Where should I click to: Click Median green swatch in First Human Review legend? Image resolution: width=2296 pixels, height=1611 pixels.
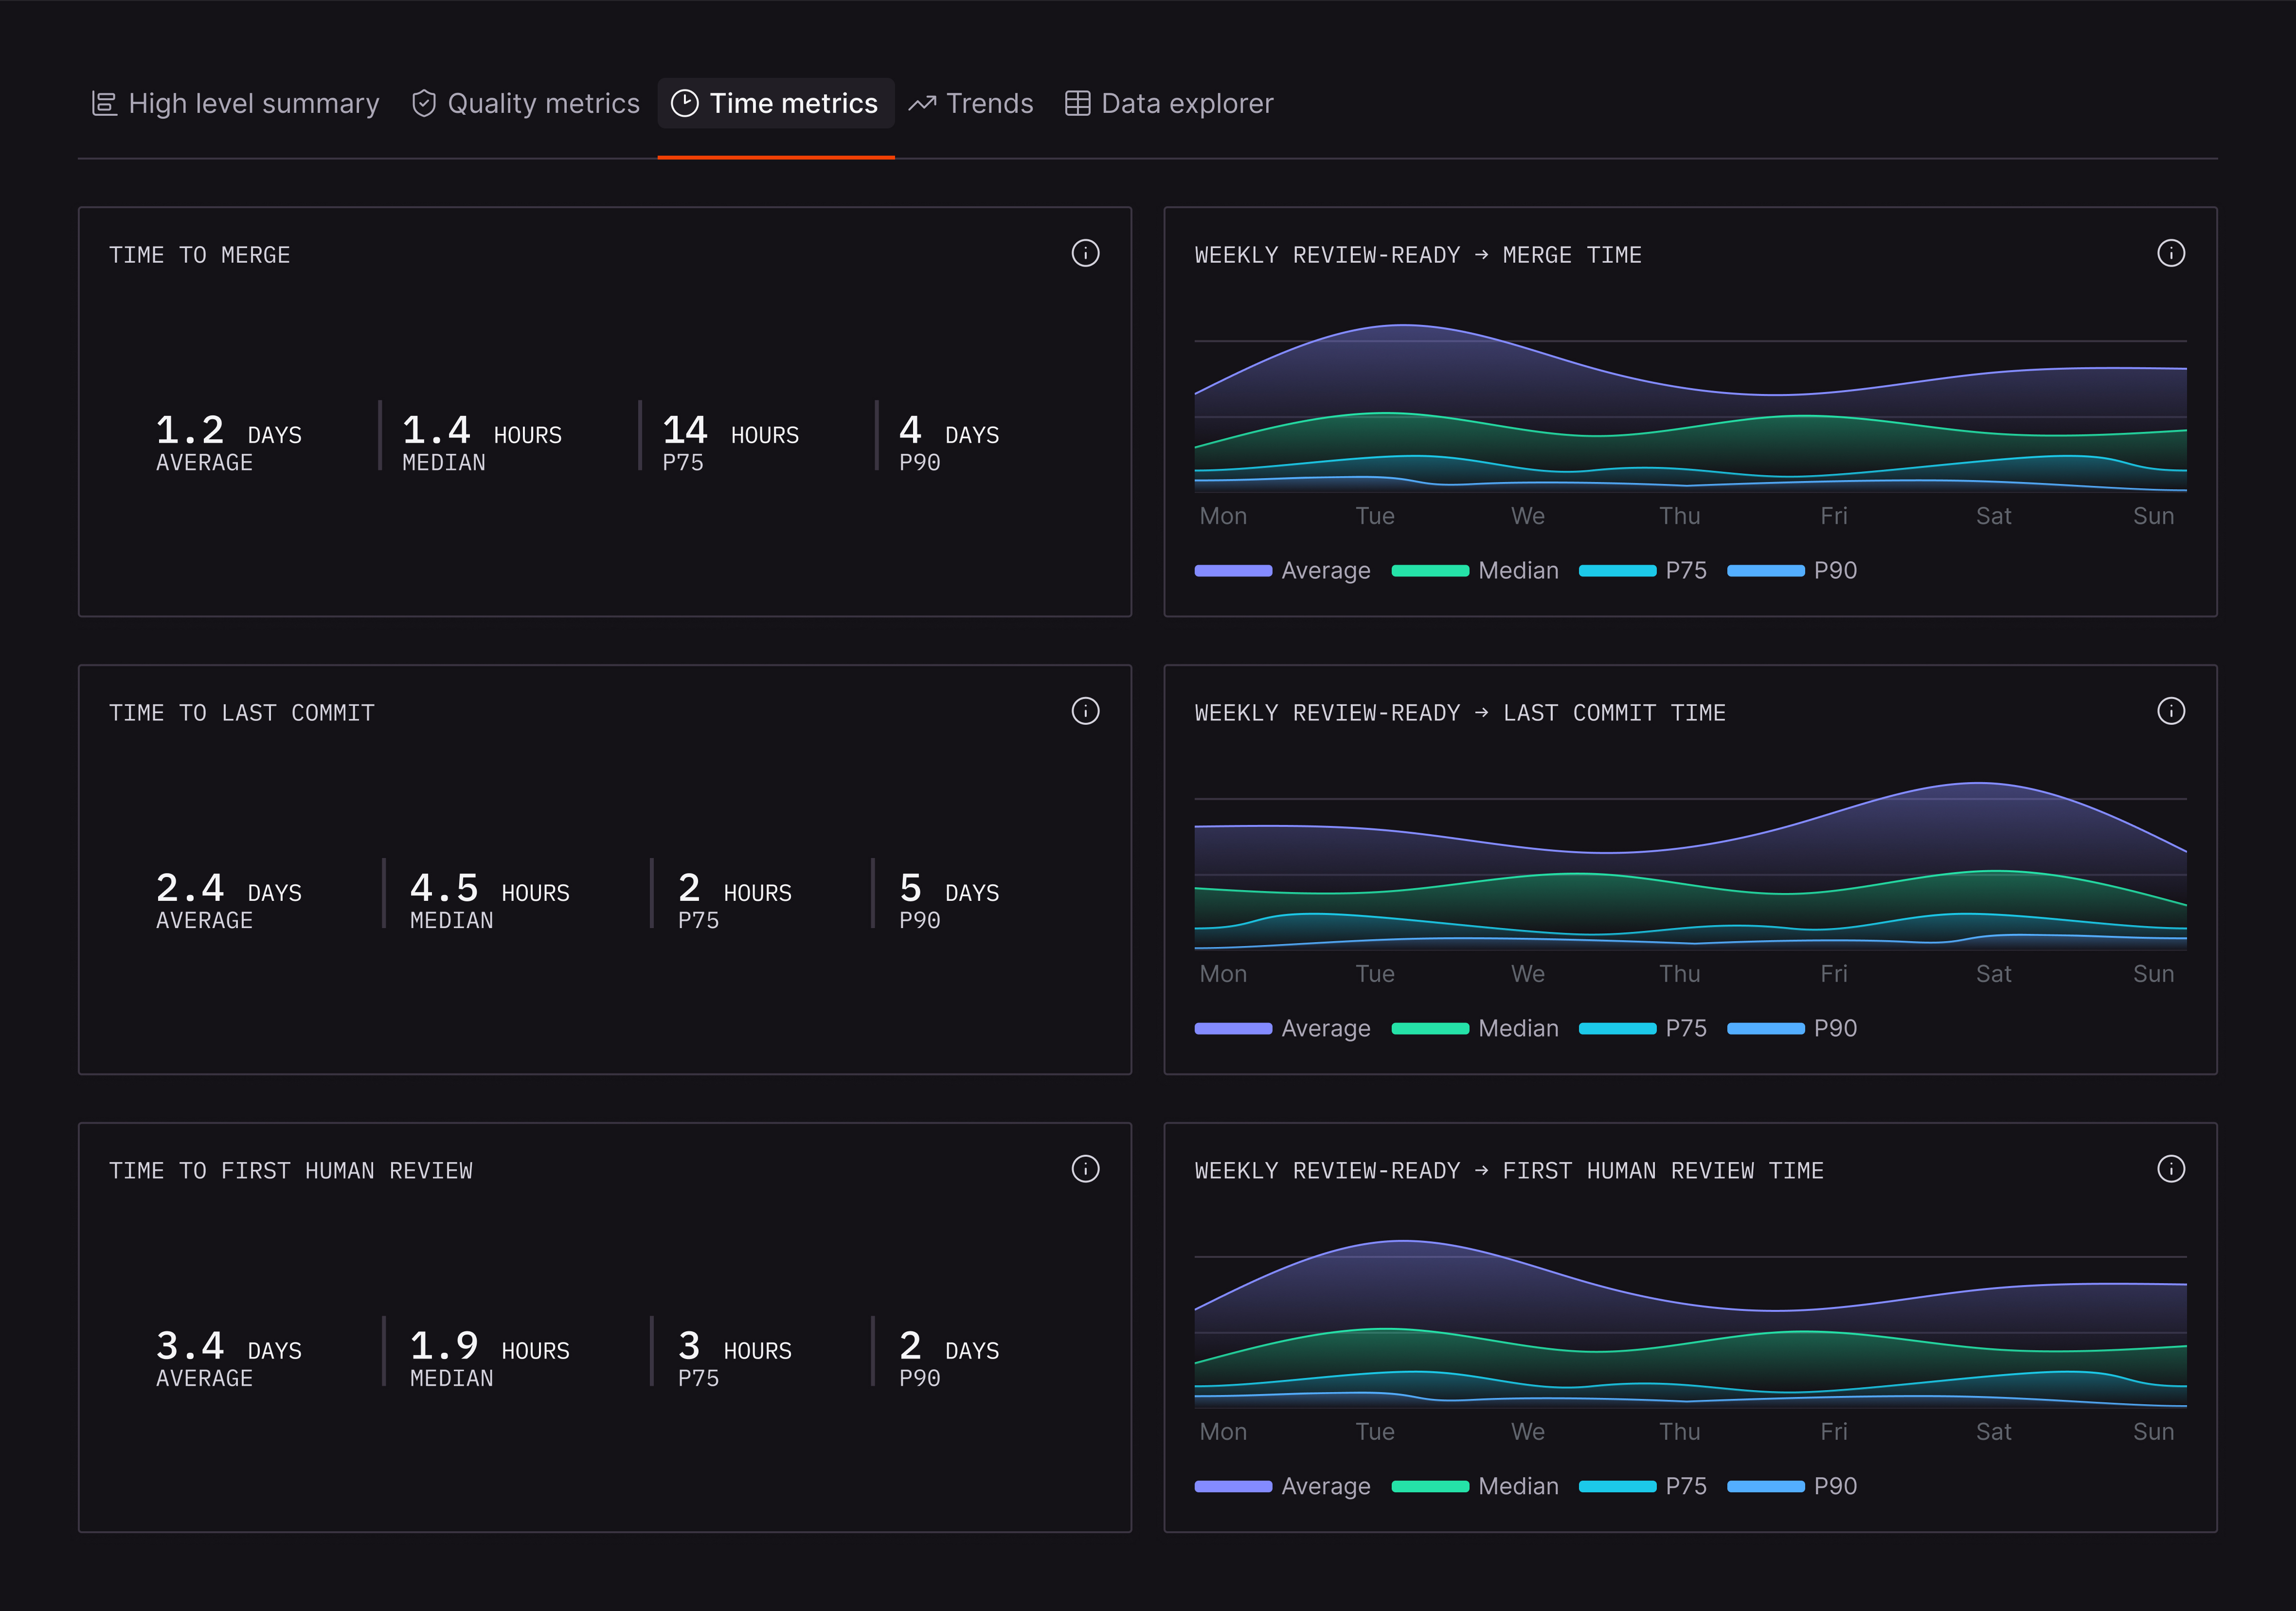[x=1430, y=1487]
